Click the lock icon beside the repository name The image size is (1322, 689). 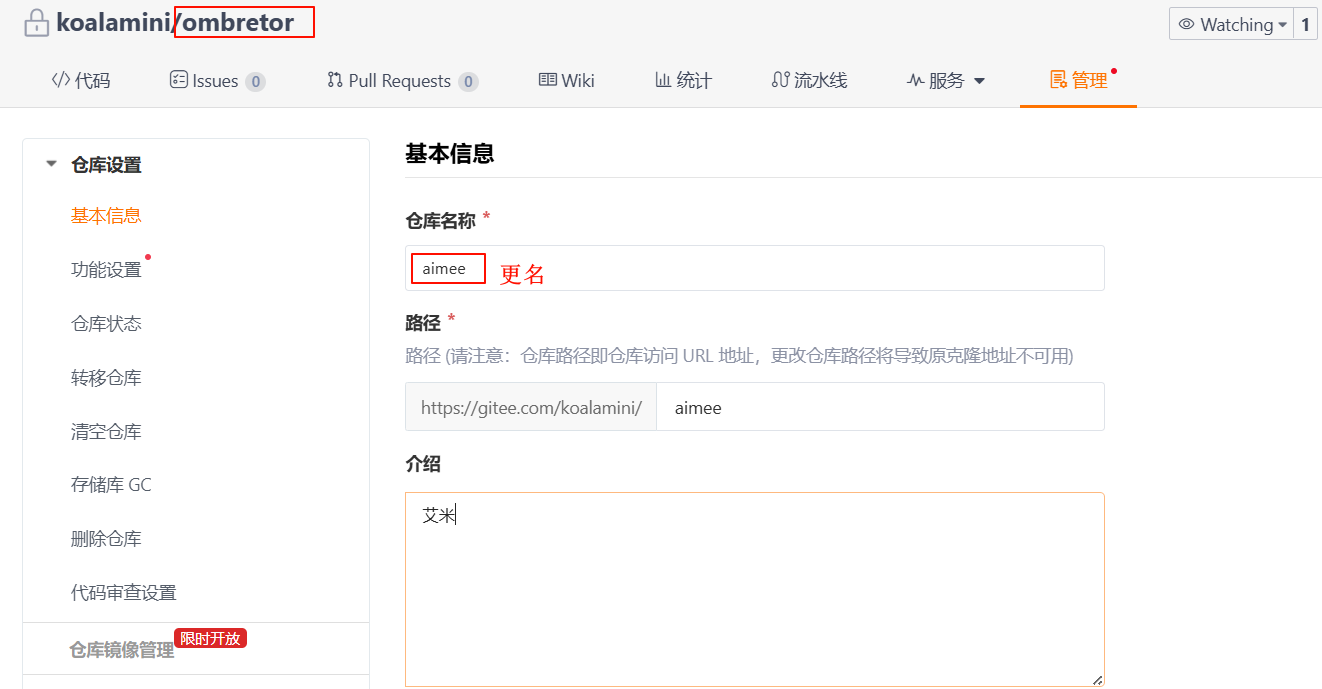pyautogui.click(x=36, y=22)
